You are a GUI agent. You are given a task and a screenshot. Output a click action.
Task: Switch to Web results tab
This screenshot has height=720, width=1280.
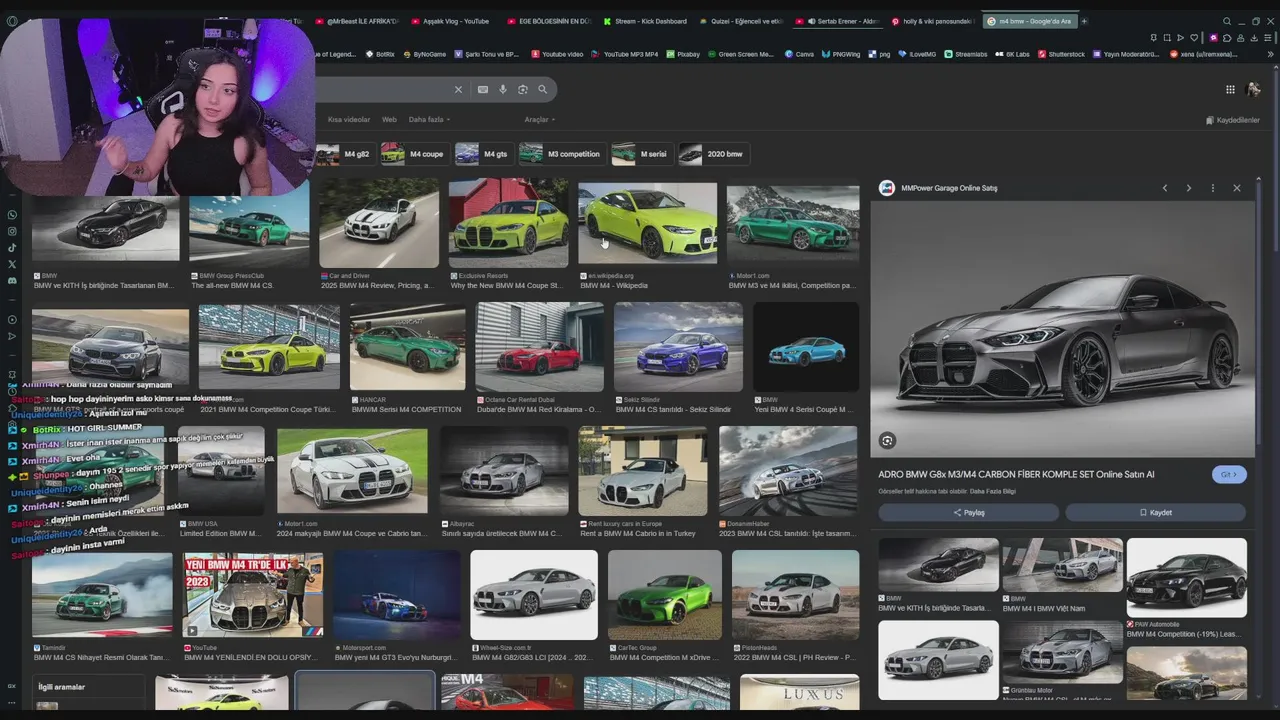pyautogui.click(x=389, y=119)
